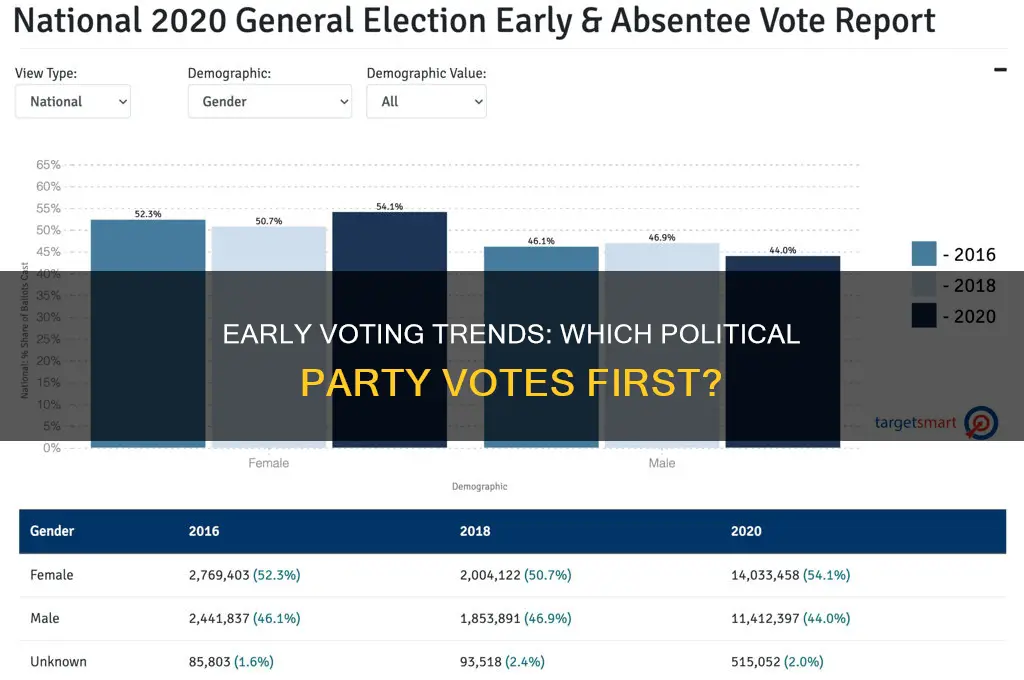This screenshot has height=680, width=1024.
Task: Select the 2018 legend color square
Action: pos(923,286)
